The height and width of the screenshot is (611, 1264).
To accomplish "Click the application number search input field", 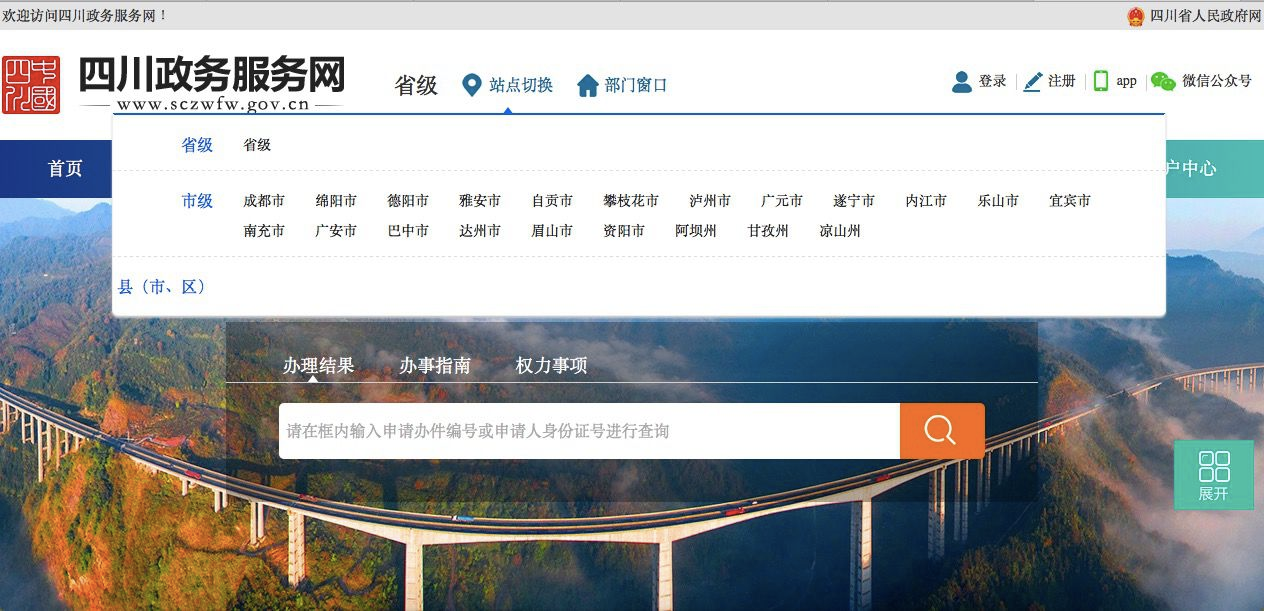I will (x=589, y=431).
